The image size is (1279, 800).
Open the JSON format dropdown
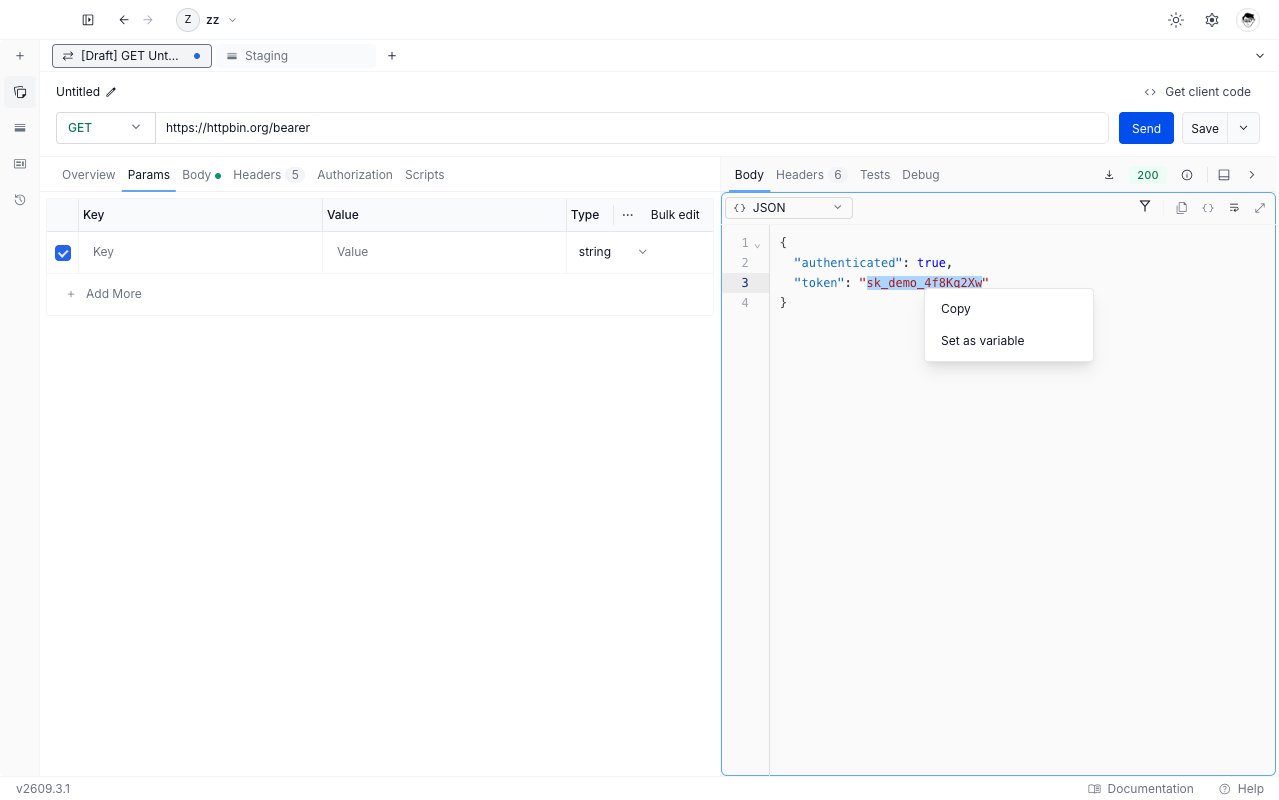(x=789, y=208)
